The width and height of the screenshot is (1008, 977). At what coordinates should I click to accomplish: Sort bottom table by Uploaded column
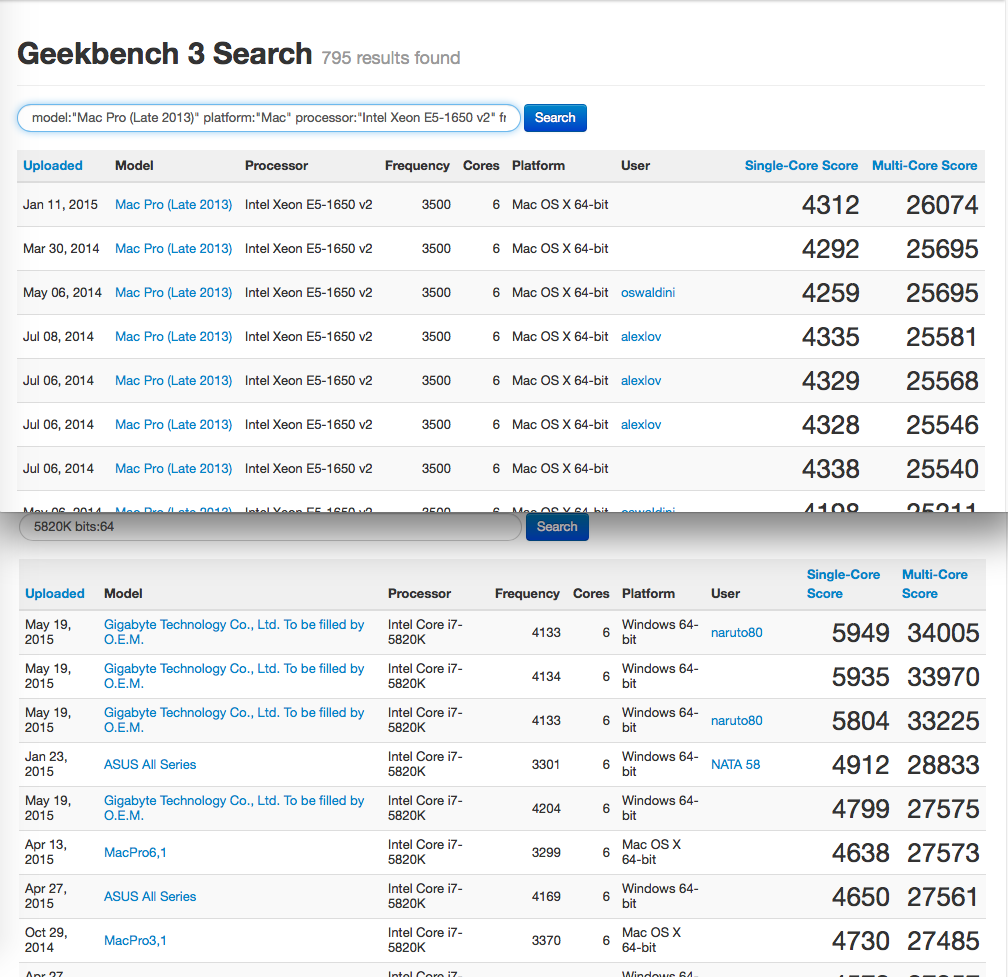click(x=55, y=593)
